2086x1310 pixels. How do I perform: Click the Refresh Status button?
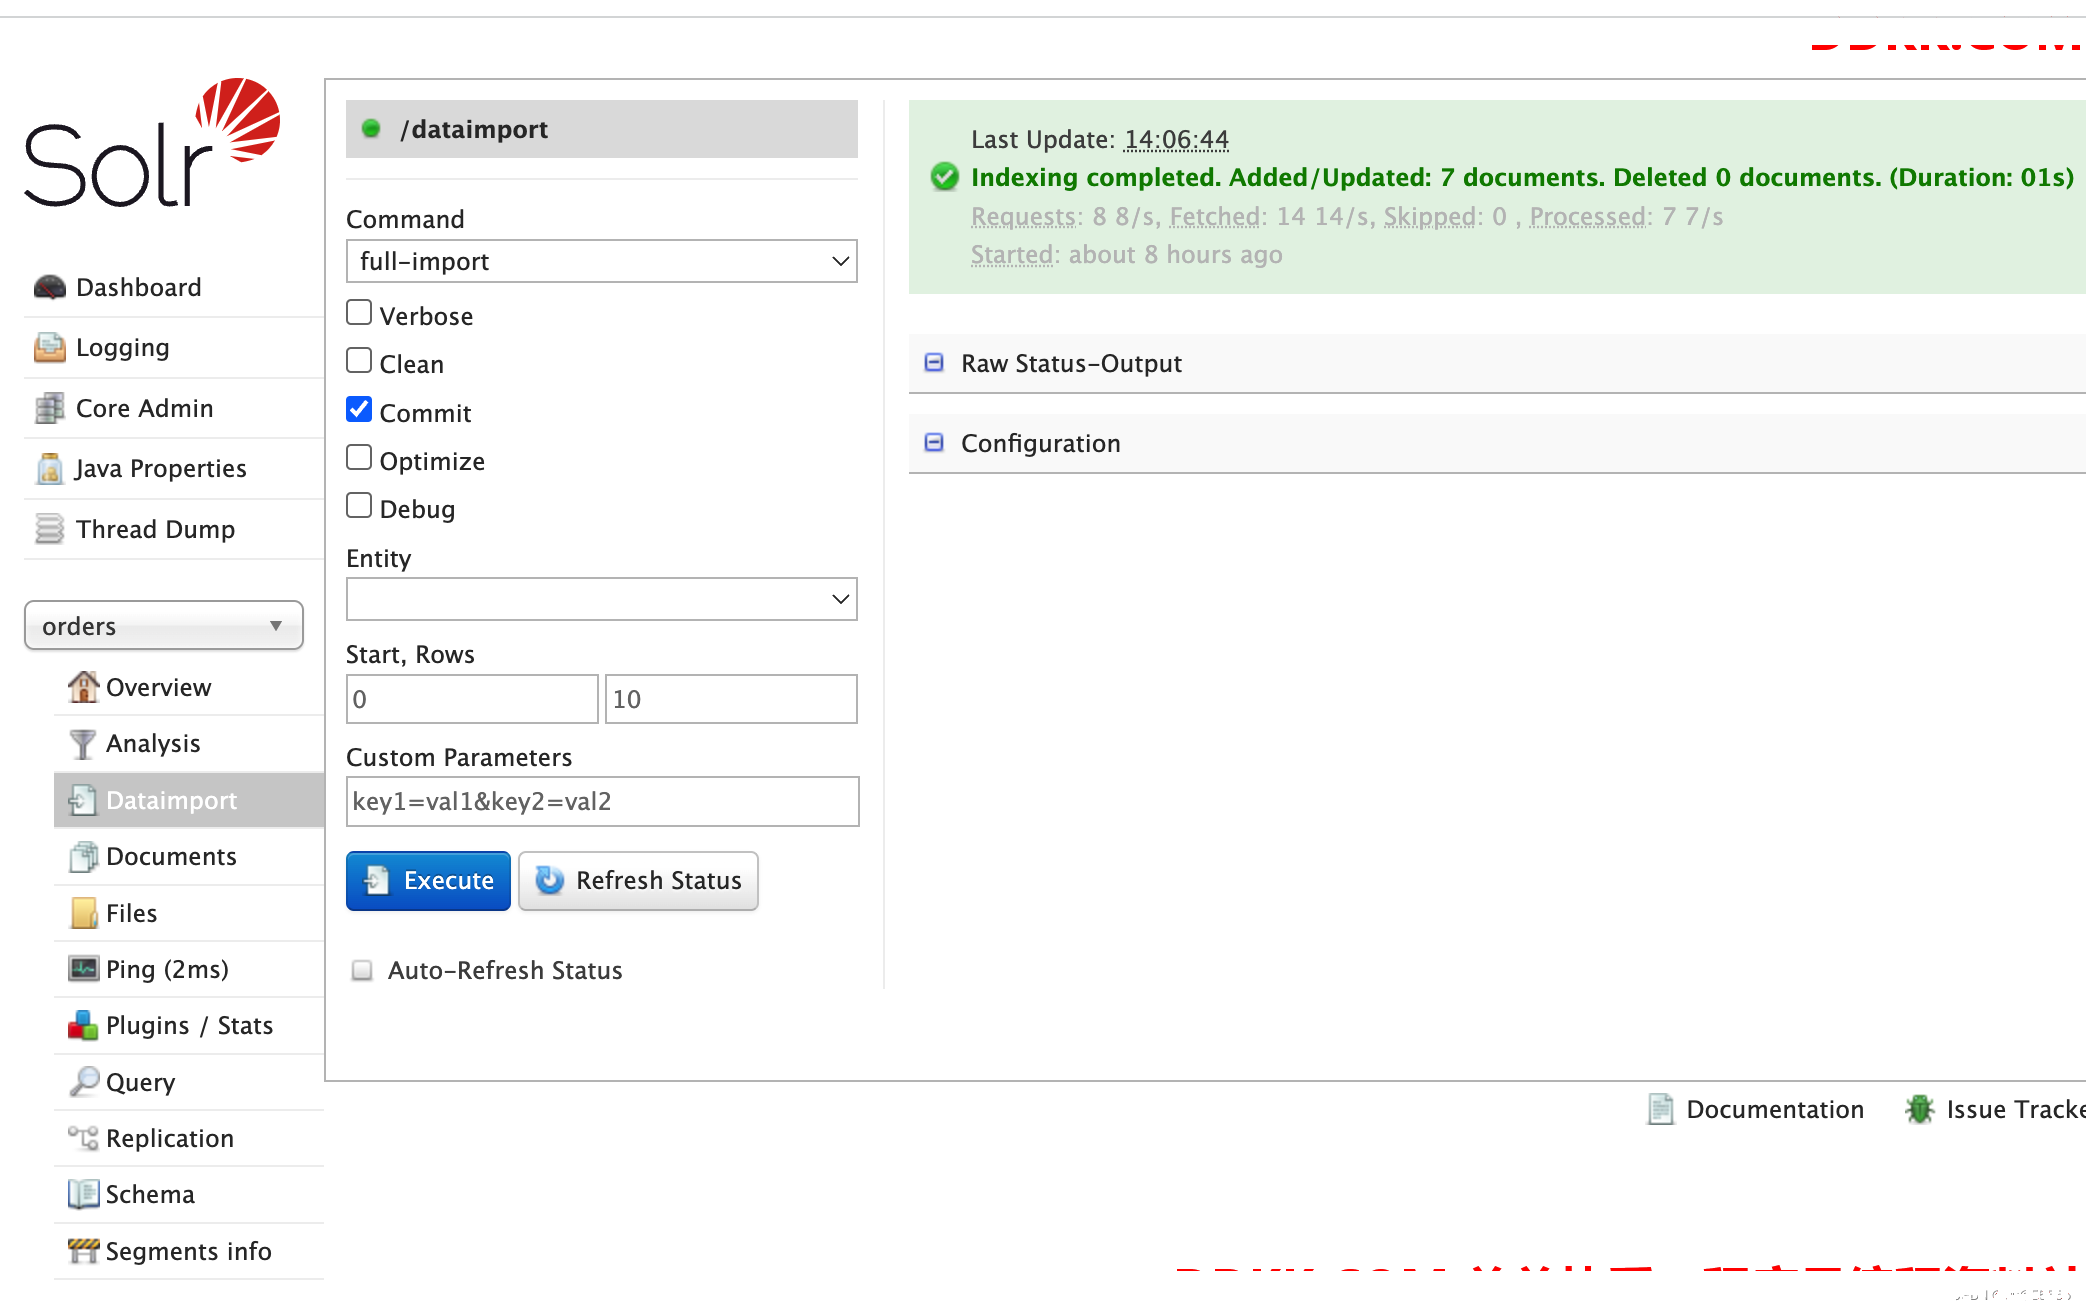coord(638,880)
